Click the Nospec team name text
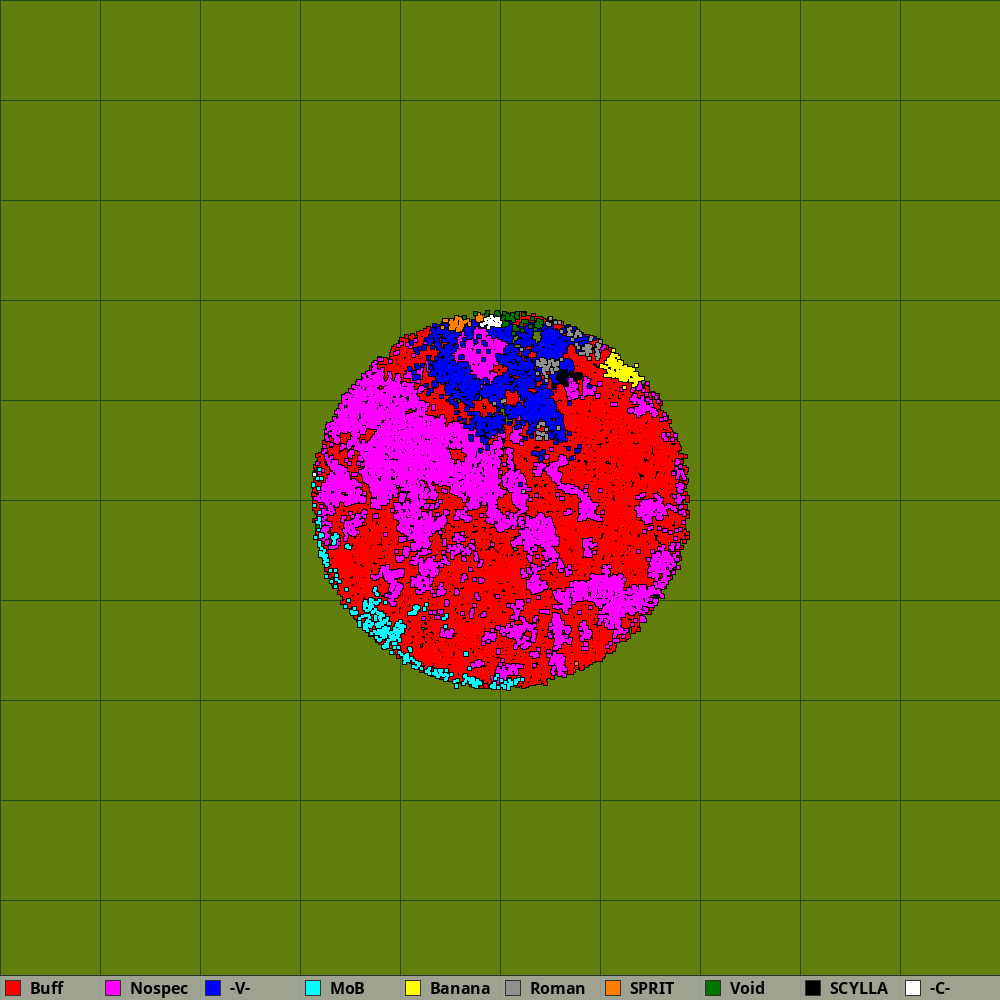The height and width of the screenshot is (1000, 1000). (x=158, y=988)
